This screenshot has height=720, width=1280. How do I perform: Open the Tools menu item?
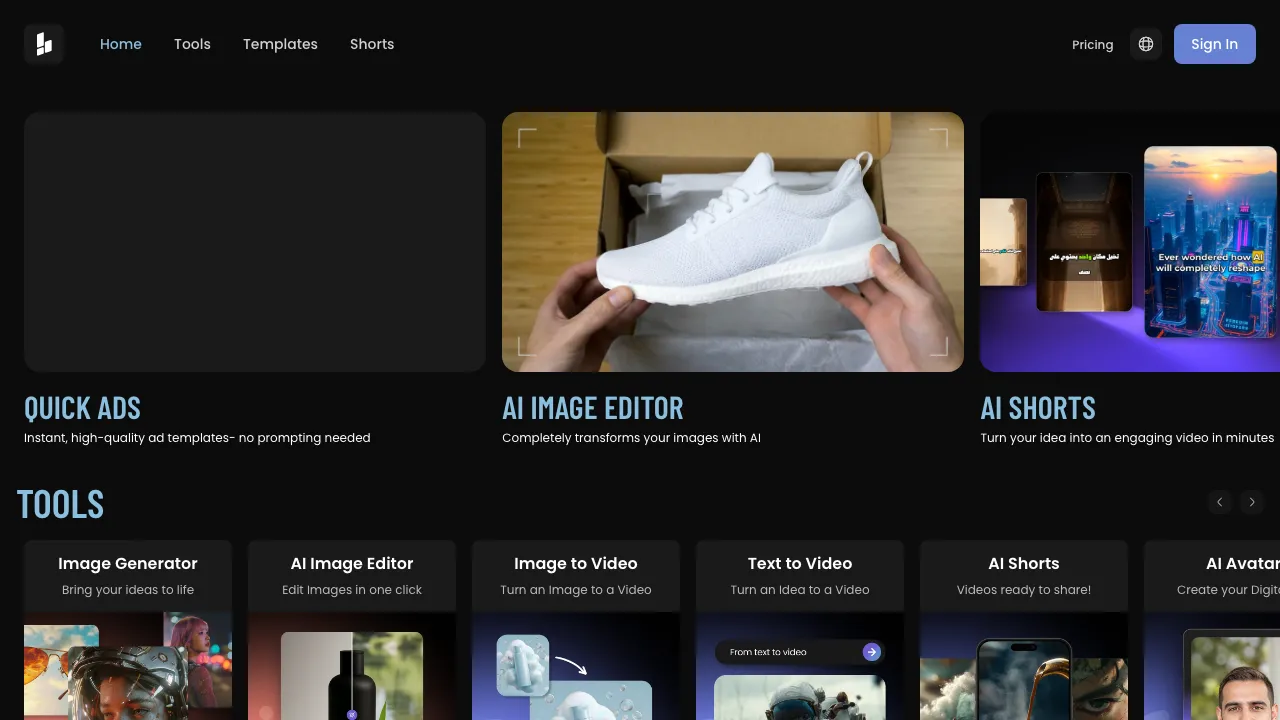point(192,44)
